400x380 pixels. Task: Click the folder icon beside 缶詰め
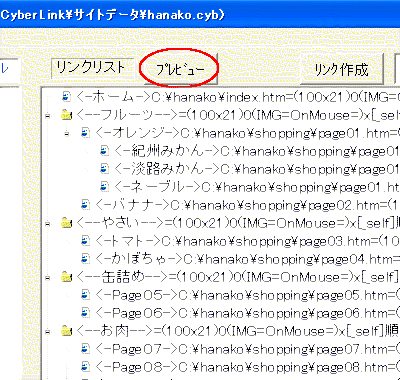click(67, 277)
